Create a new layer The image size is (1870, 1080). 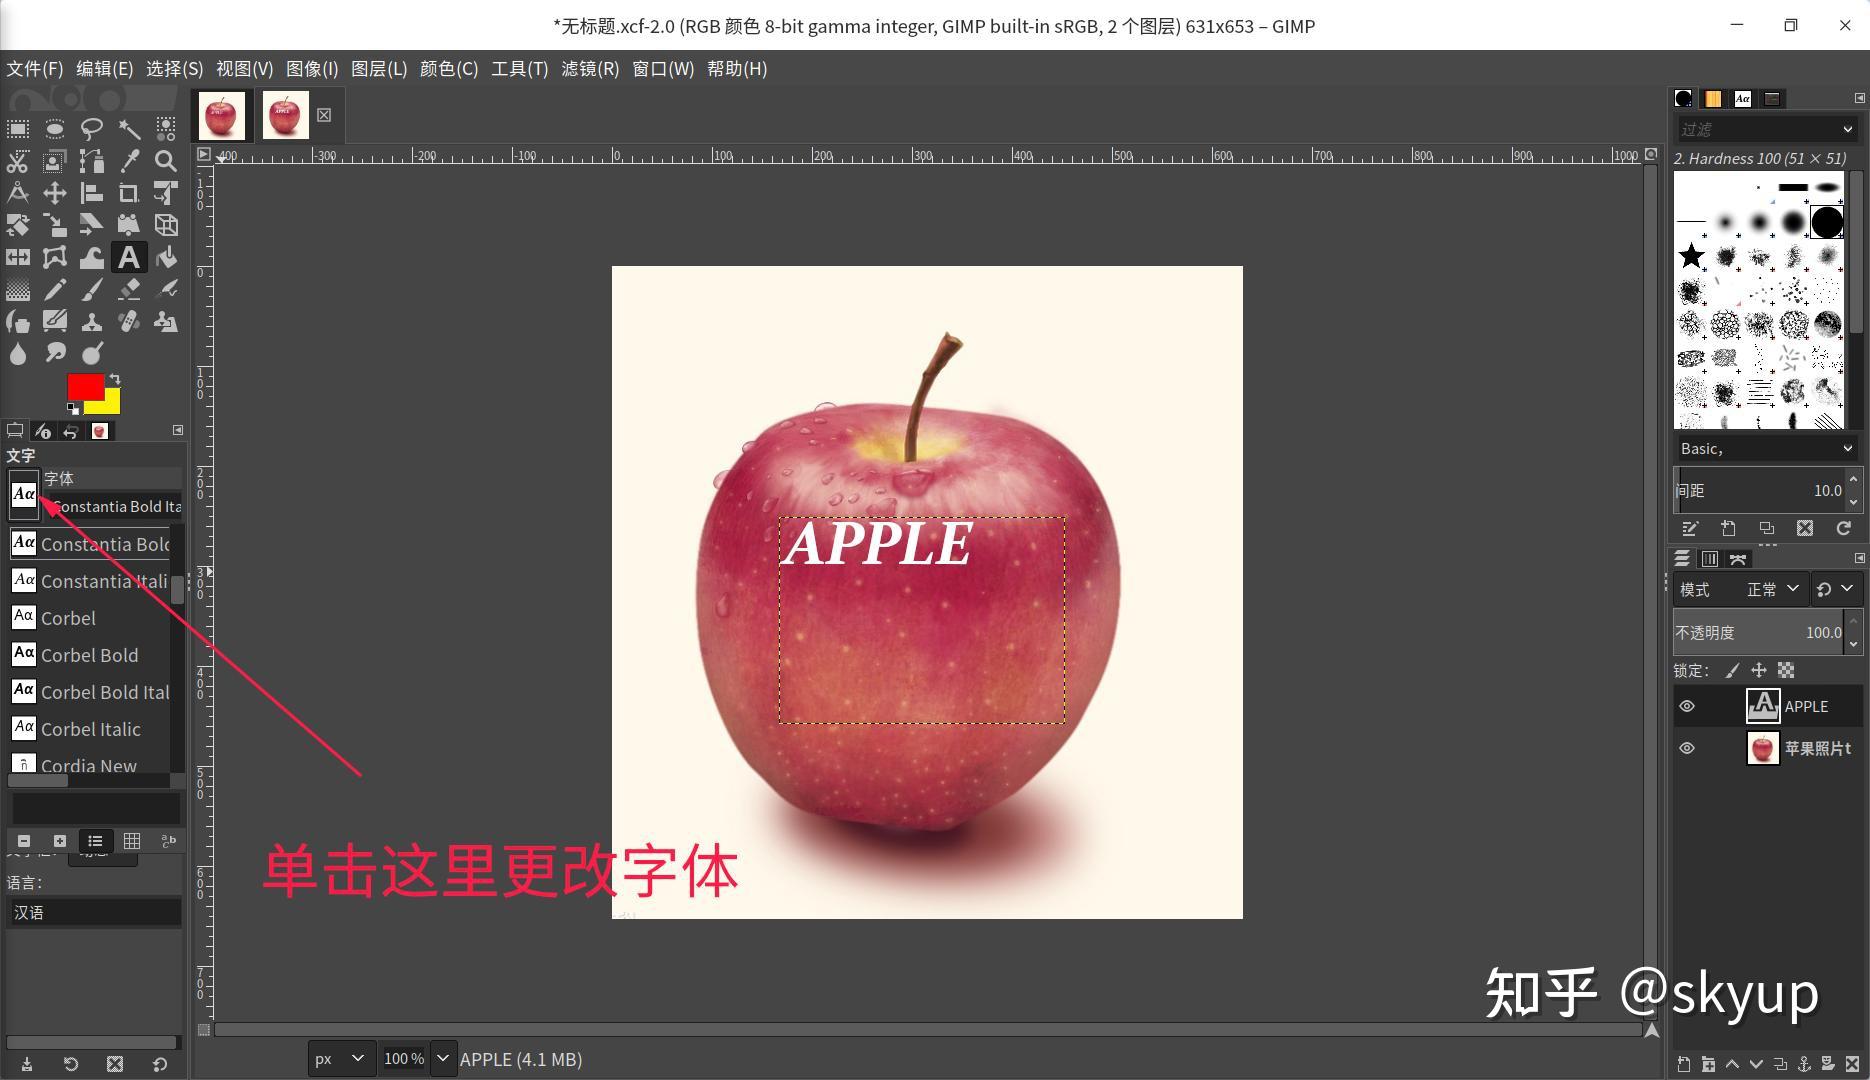(x=1684, y=1065)
